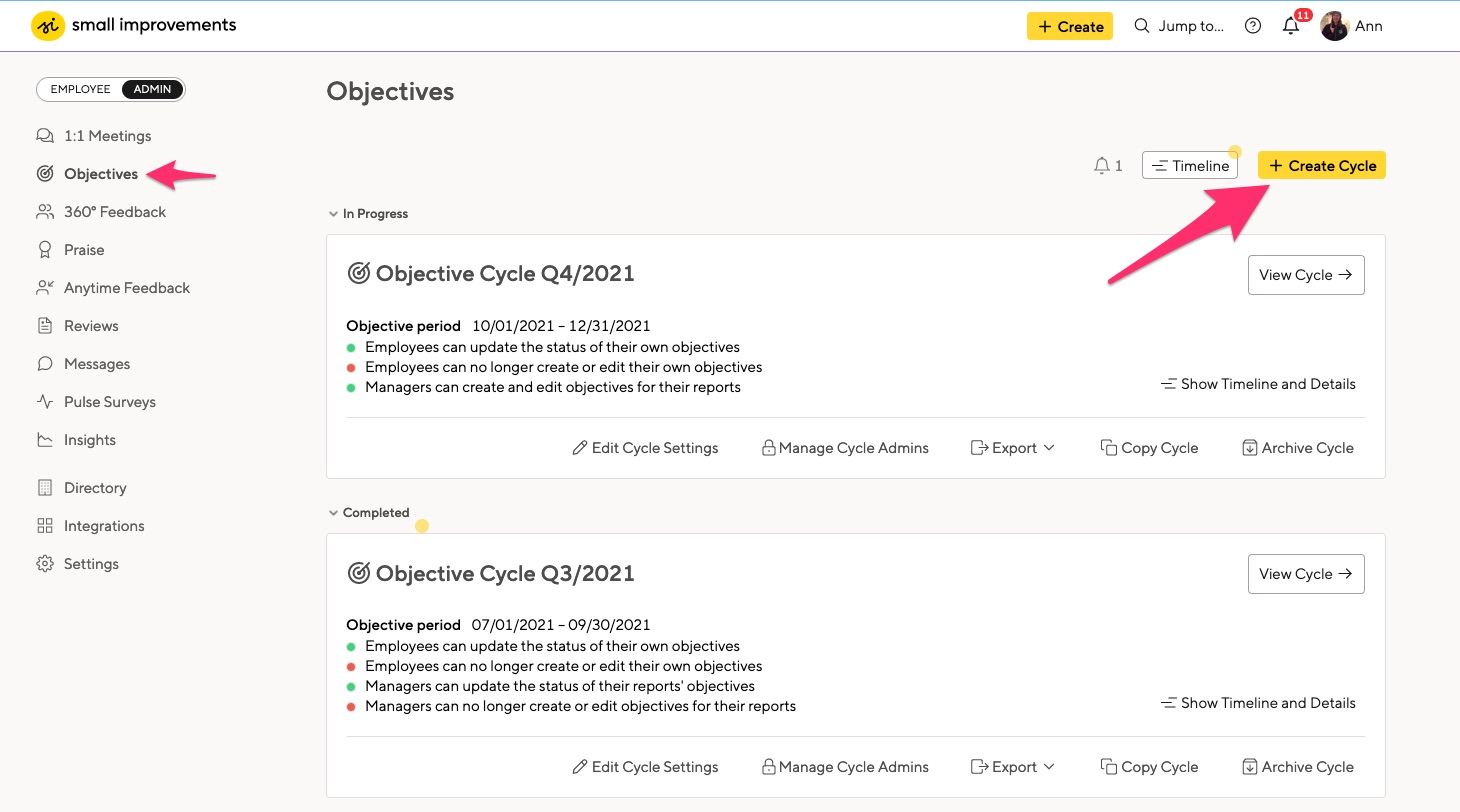Open 360° Feedback in the sidebar
Screen dimensions: 1460x812
tap(115, 212)
